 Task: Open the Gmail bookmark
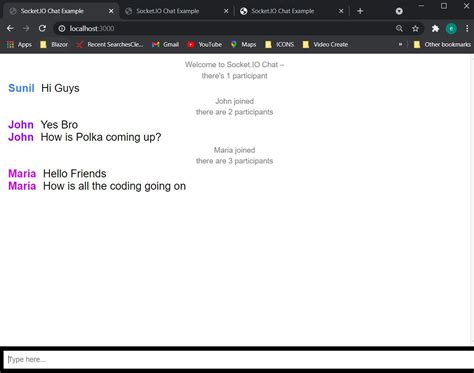coord(165,44)
